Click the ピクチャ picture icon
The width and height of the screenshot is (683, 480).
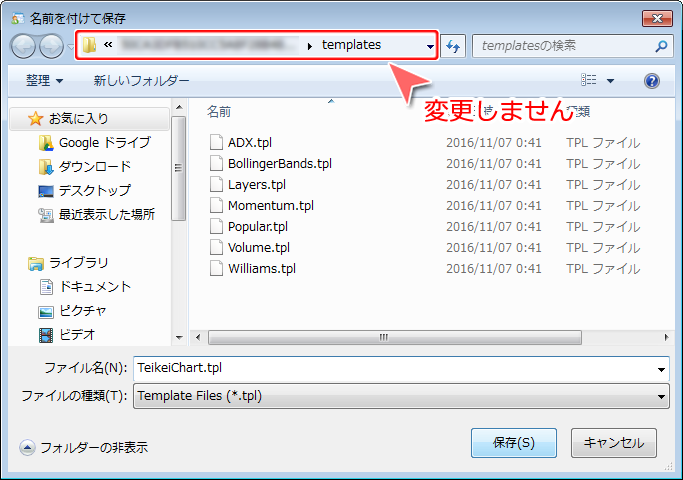tap(46, 312)
